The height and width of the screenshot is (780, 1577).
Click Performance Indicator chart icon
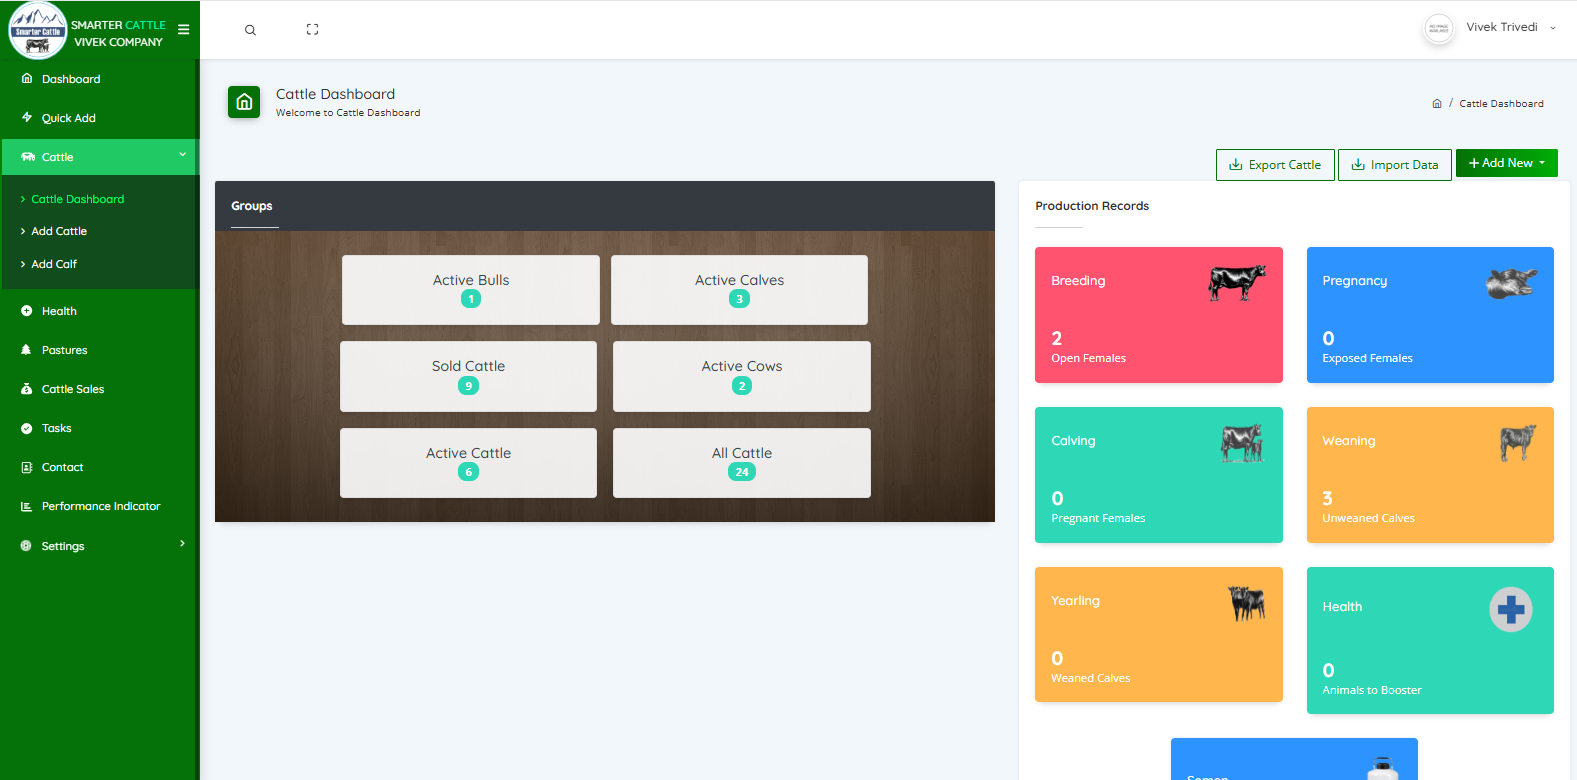(27, 506)
